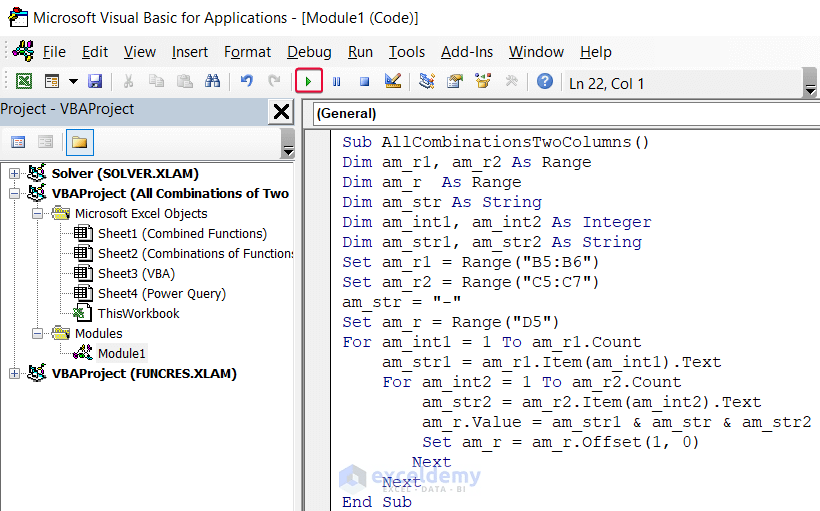Click the Visual Basic icon in the menu bar
Image resolution: width=820 pixels, height=511 pixels.
23,51
